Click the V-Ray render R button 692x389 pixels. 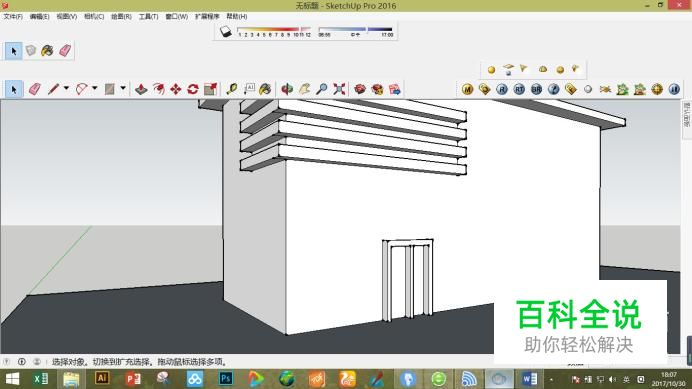502,89
